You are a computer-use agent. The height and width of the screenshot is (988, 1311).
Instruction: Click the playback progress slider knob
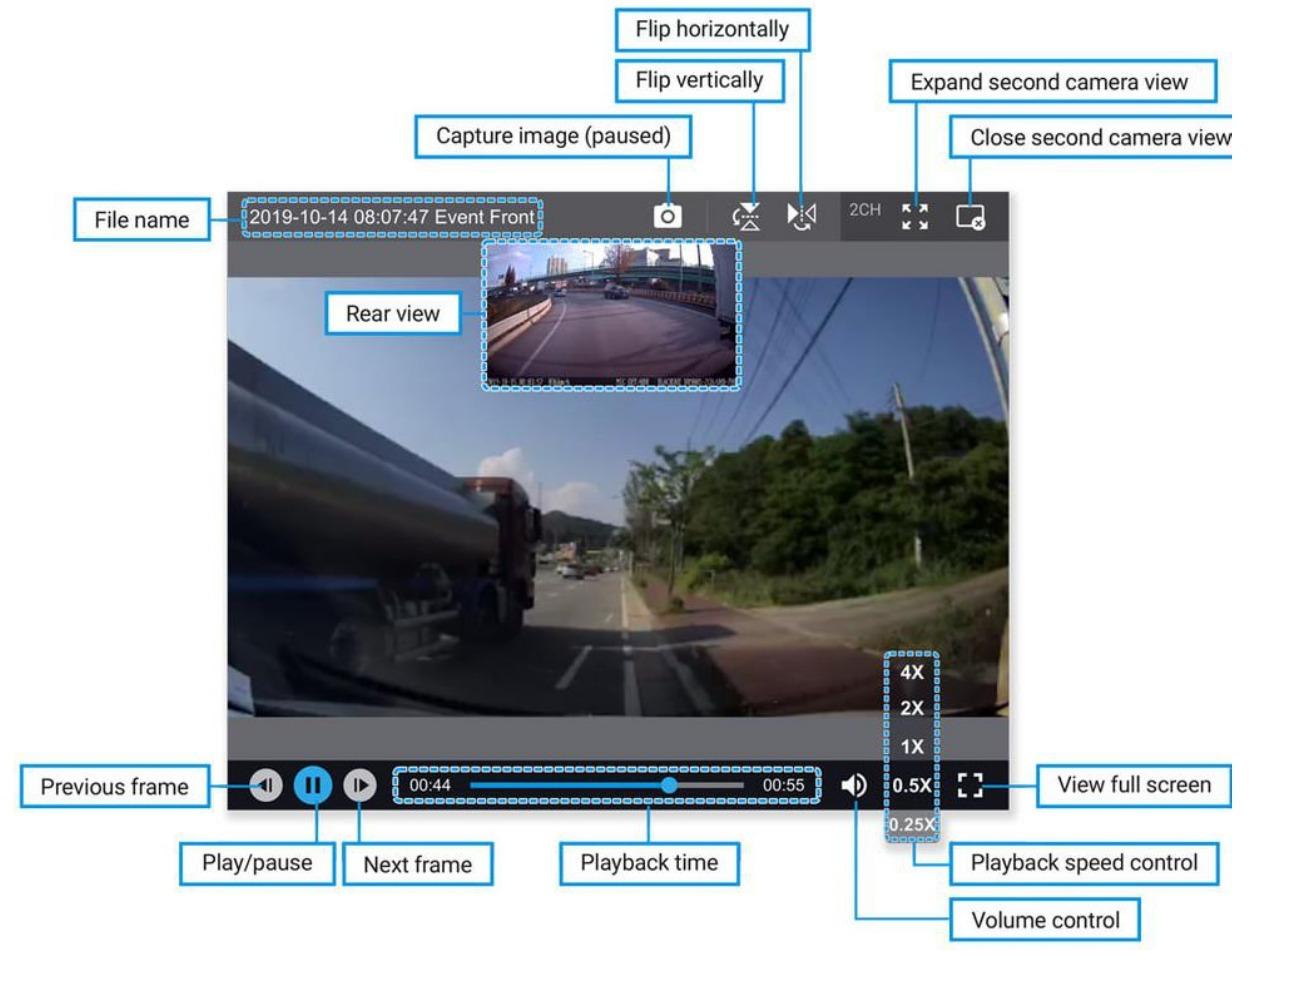(669, 785)
